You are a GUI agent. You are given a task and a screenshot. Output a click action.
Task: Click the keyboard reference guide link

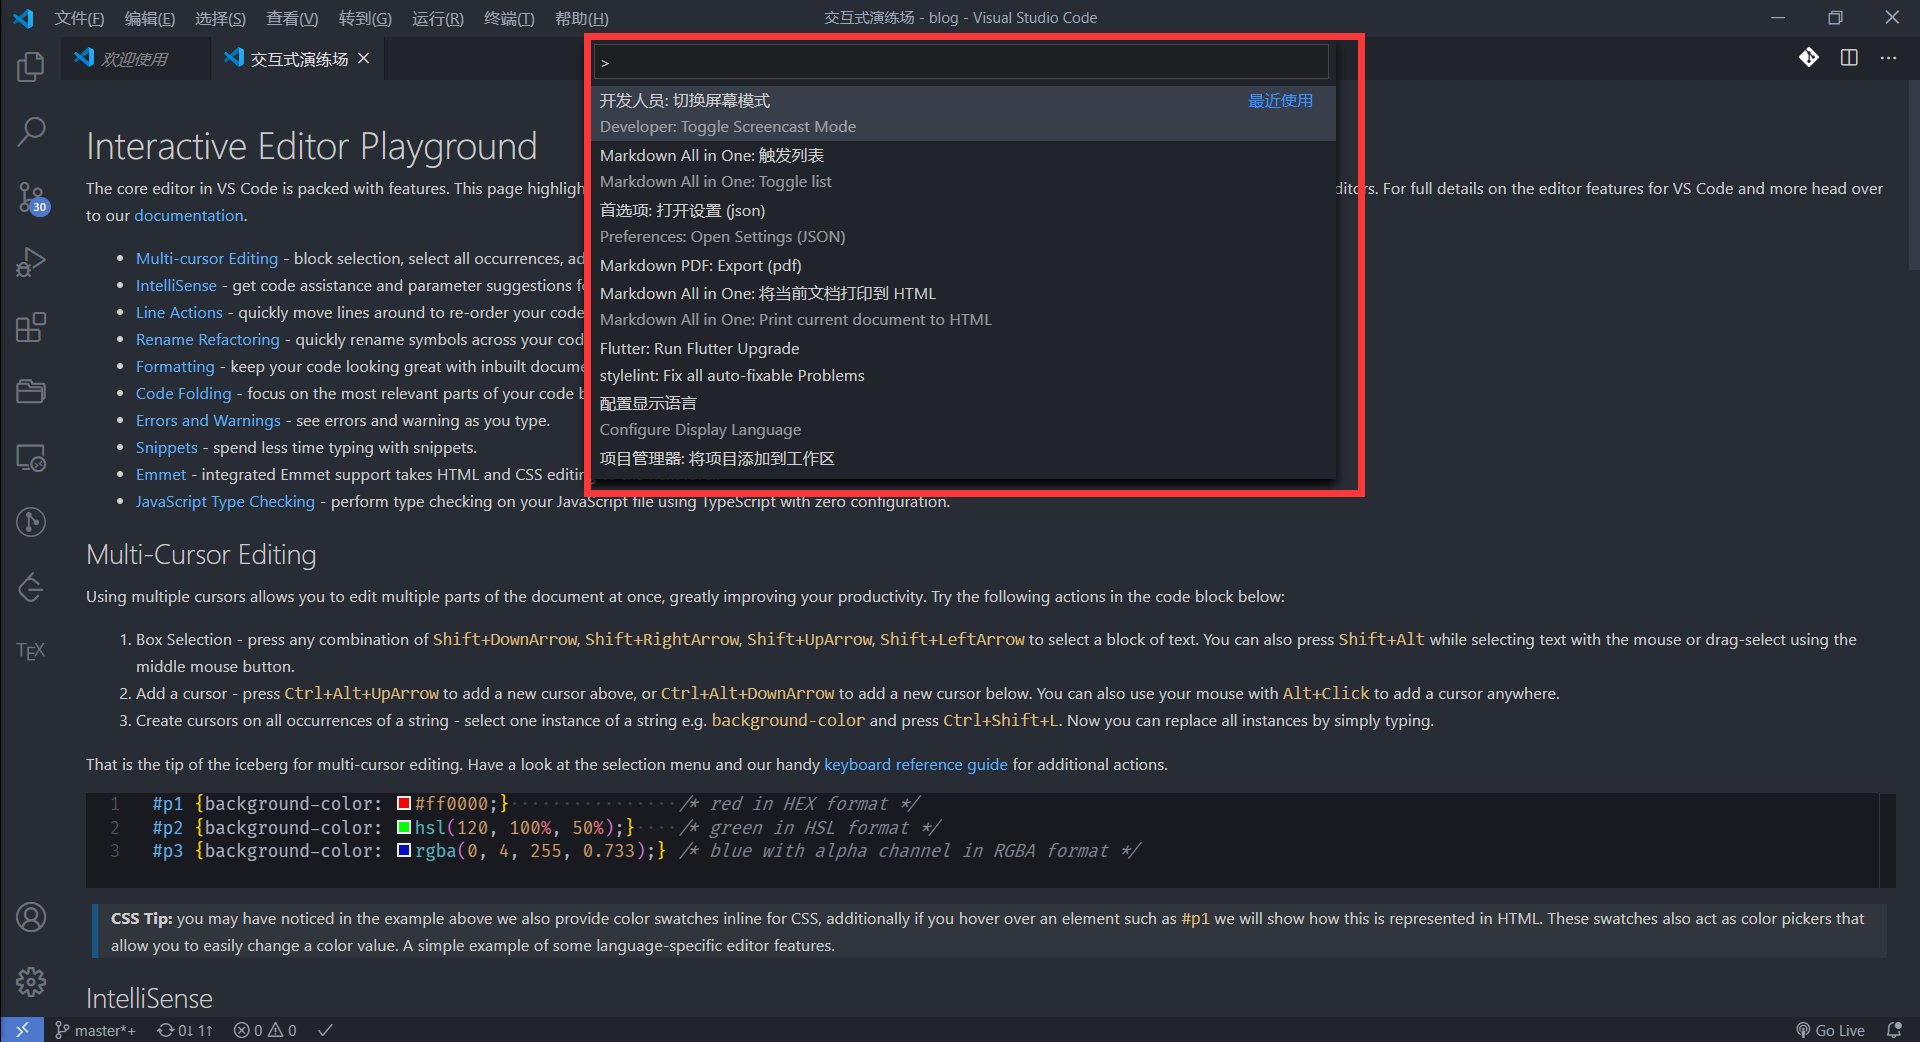pyautogui.click(x=915, y=765)
